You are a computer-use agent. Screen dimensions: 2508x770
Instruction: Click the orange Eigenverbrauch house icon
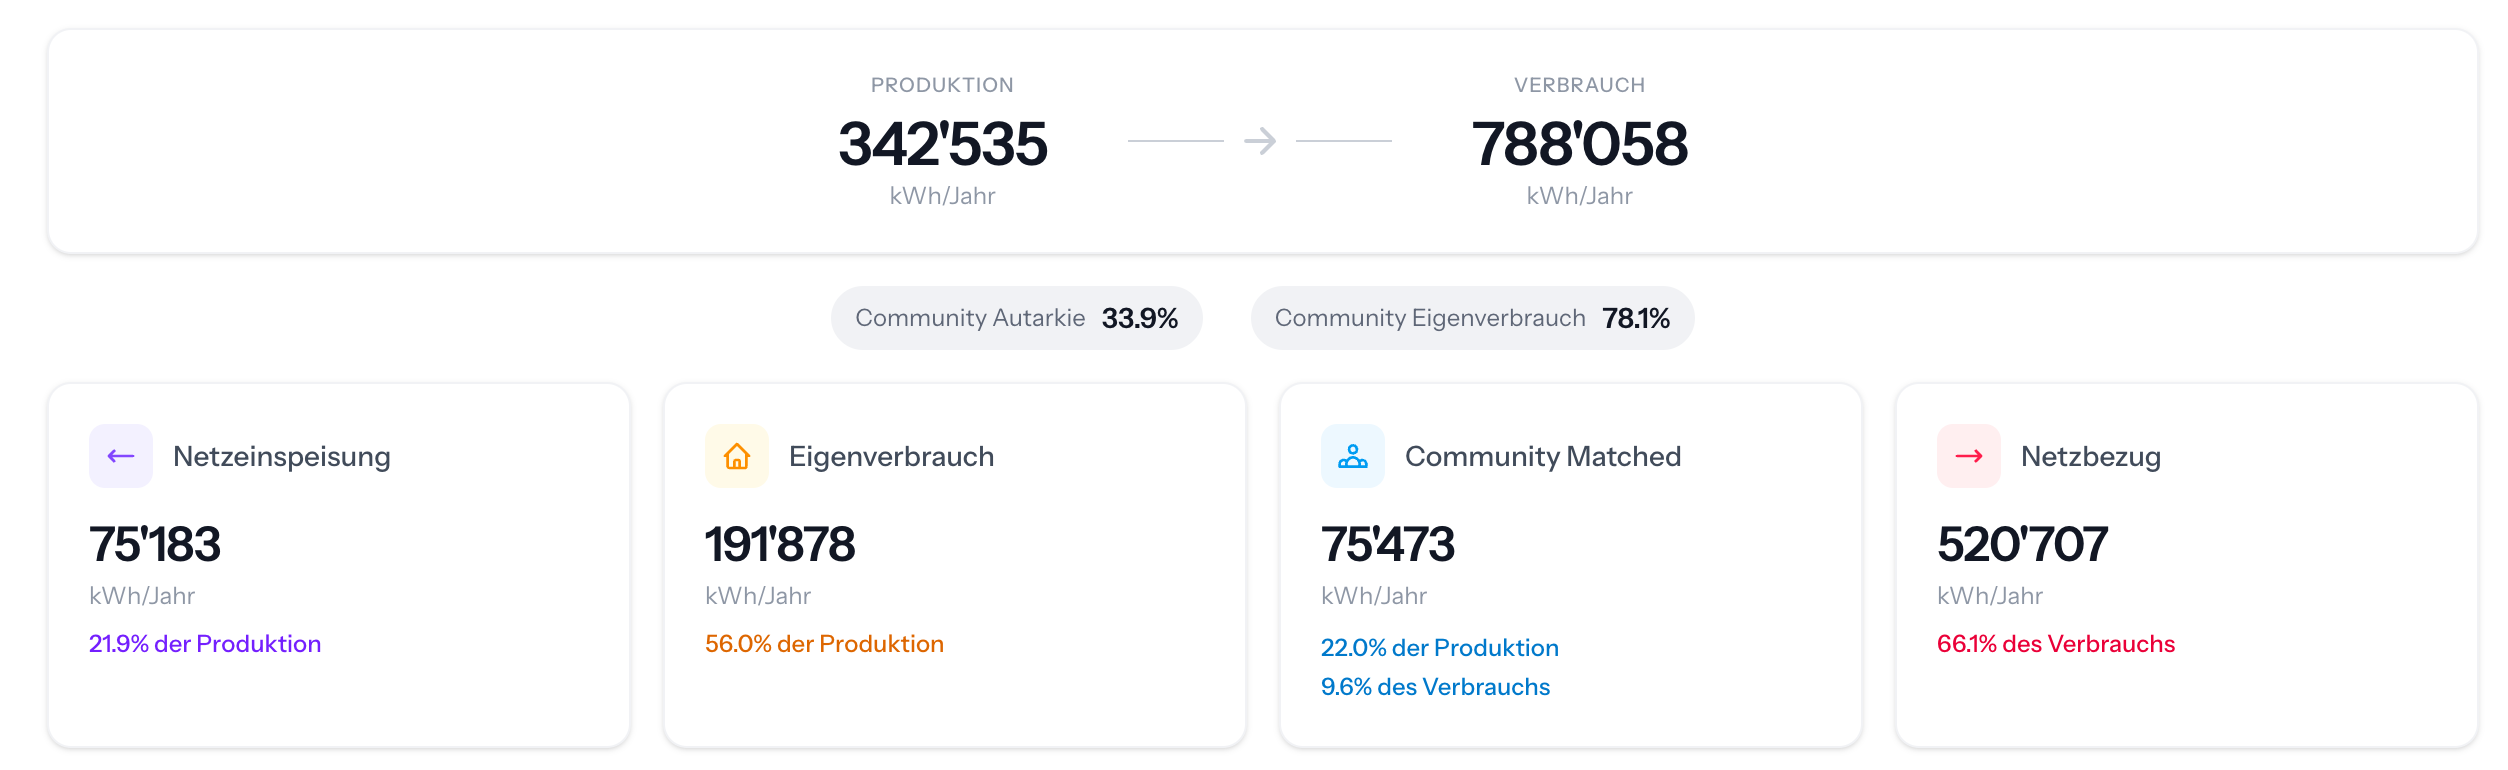[x=737, y=456]
